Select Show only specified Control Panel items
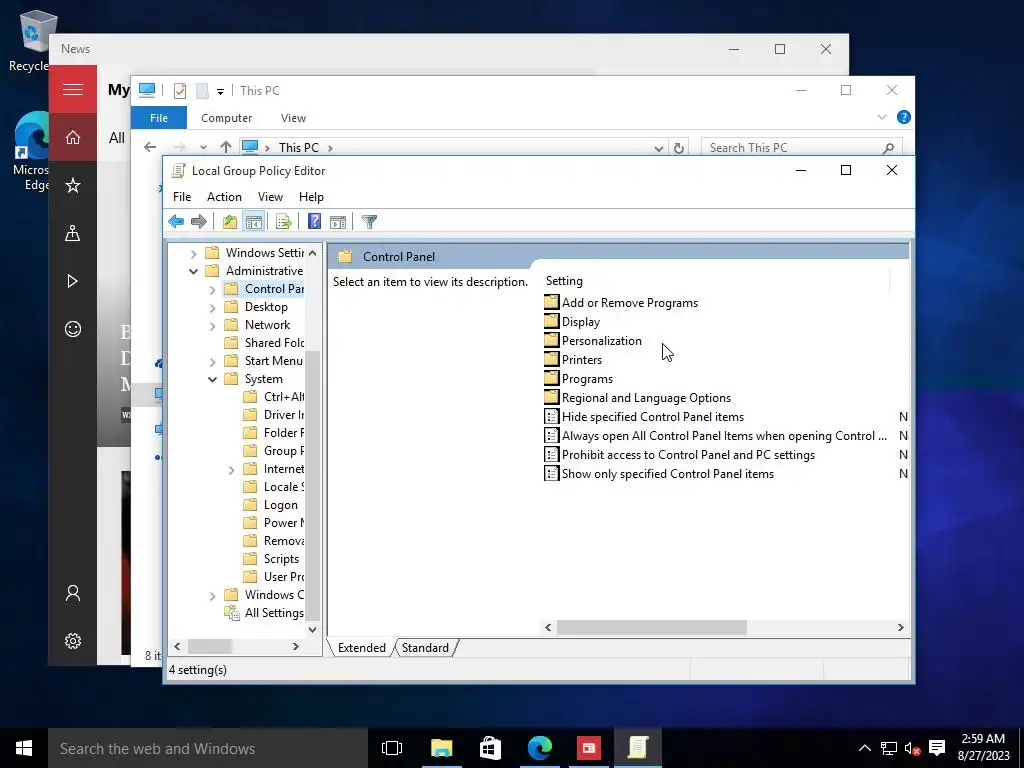The image size is (1024, 768). point(667,473)
